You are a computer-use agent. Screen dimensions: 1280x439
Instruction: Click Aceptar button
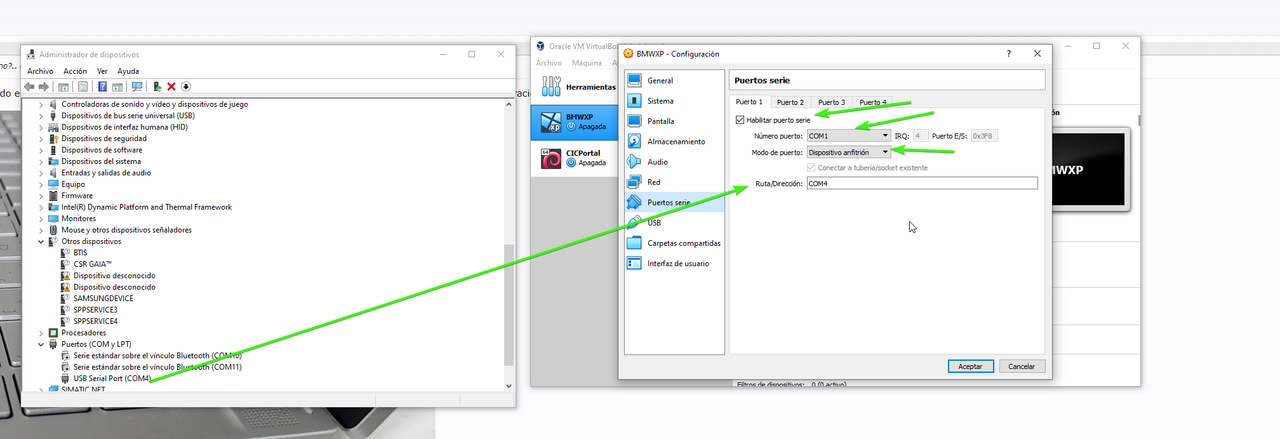(970, 367)
